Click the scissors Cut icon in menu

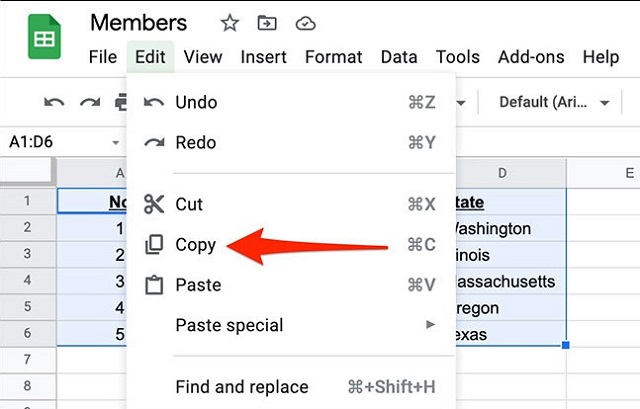tap(154, 204)
